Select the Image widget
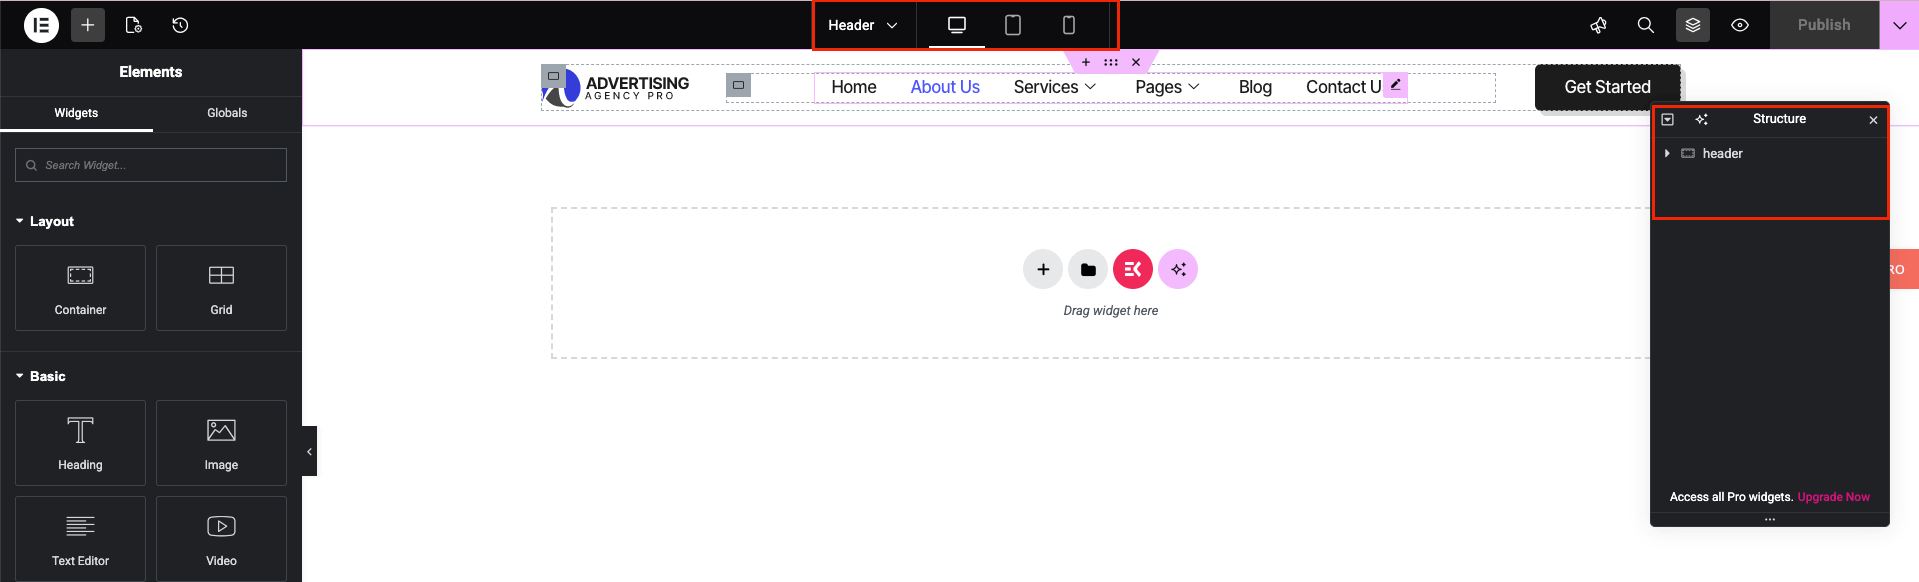The width and height of the screenshot is (1919, 582). 221,443
